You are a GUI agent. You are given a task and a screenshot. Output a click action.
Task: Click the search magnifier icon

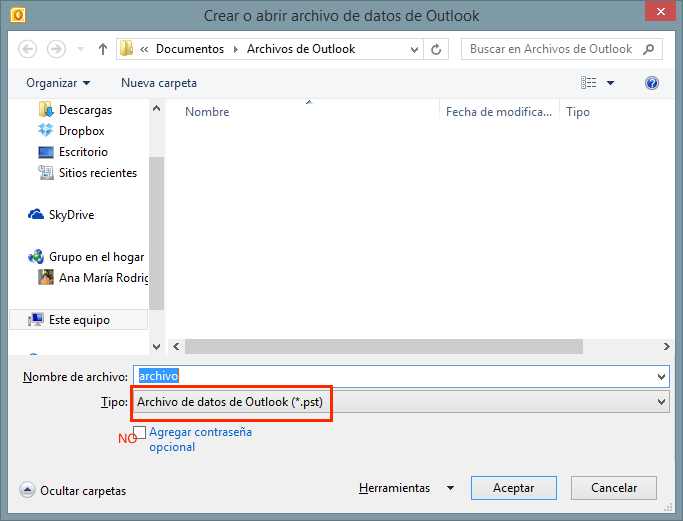pyautogui.click(x=649, y=49)
